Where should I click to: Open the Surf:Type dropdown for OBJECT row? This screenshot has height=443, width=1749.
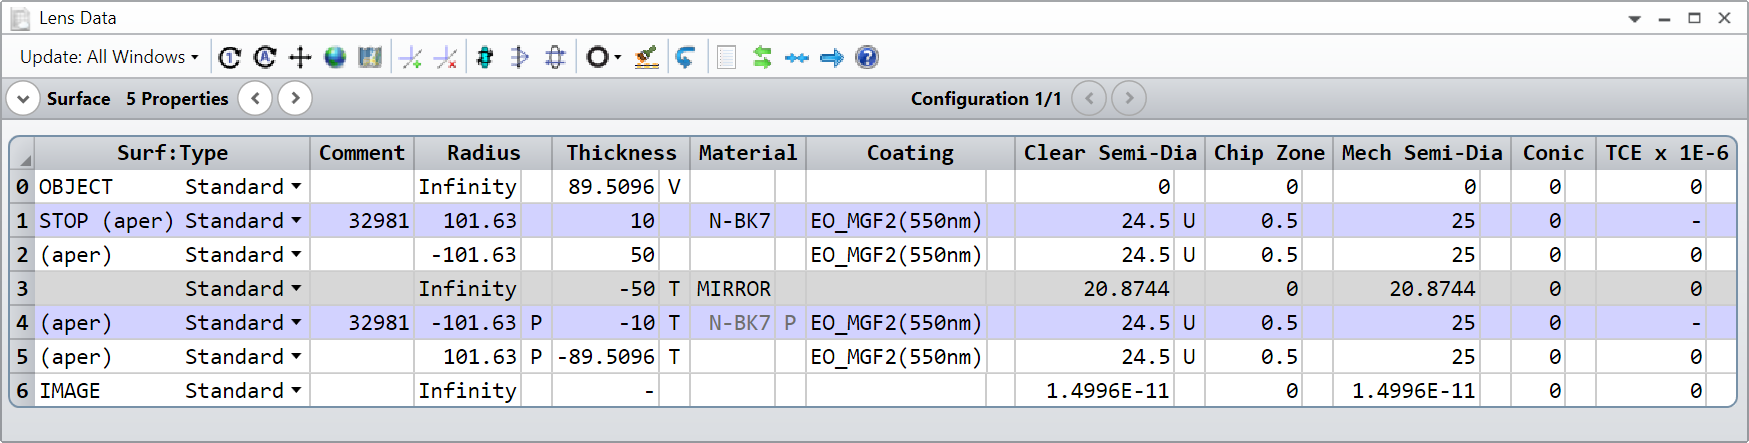coord(296,187)
